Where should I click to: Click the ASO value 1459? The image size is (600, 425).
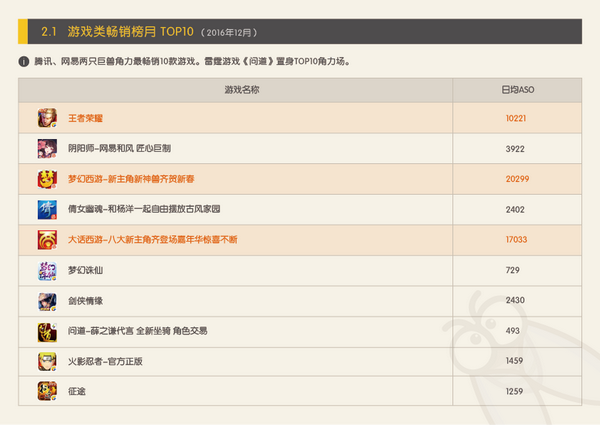[x=514, y=361]
